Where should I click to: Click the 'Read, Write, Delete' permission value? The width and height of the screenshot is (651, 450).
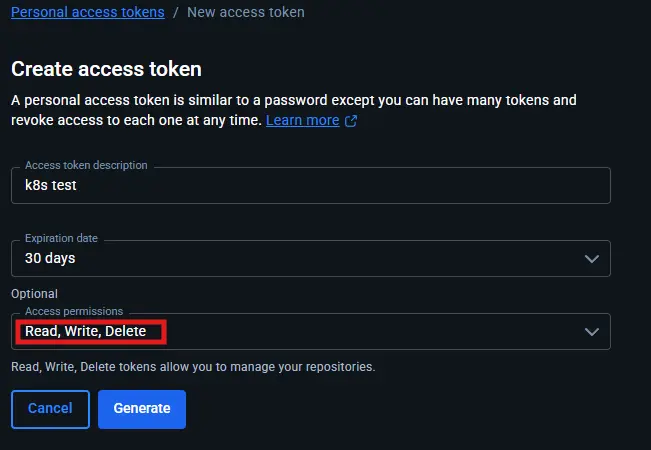[x=86, y=331]
